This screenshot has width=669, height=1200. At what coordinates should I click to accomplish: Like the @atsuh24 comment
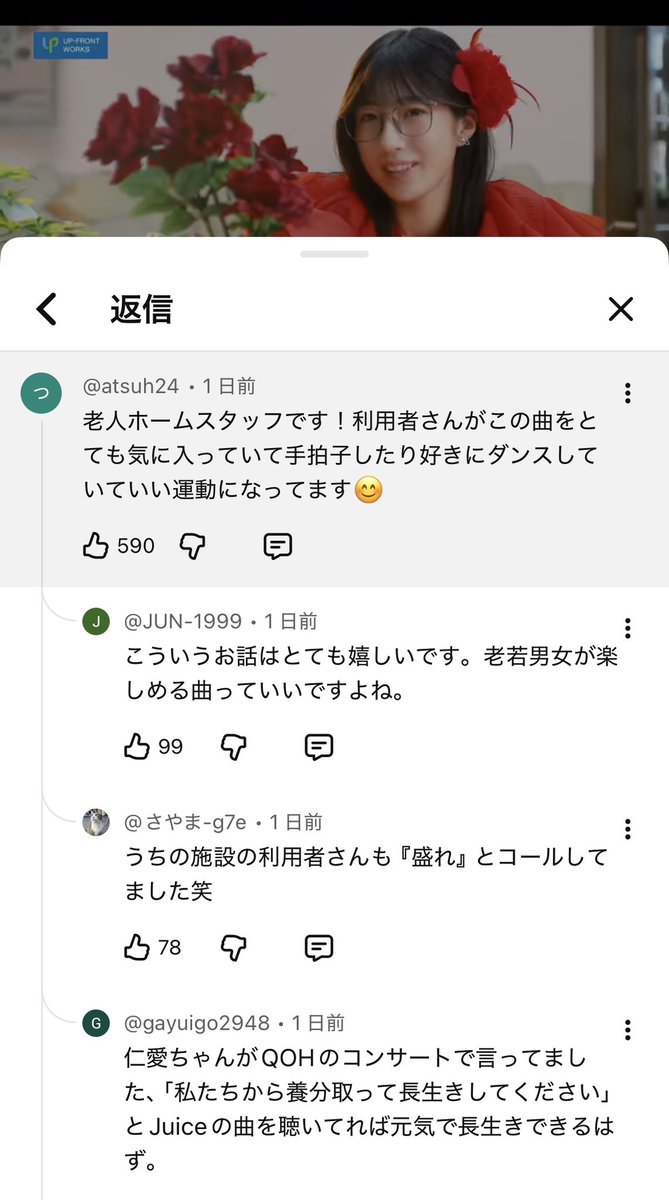click(96, 545)
